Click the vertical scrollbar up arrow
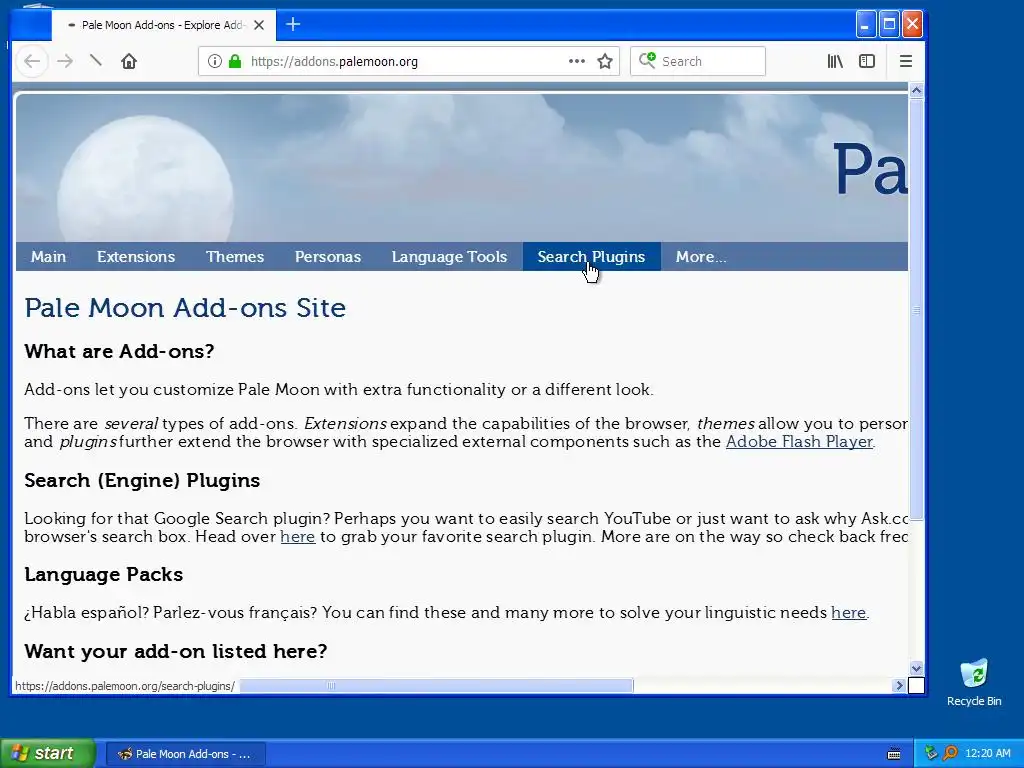Screen dimensions: 1024x768 pyautogui.click(x=916, y=91)
